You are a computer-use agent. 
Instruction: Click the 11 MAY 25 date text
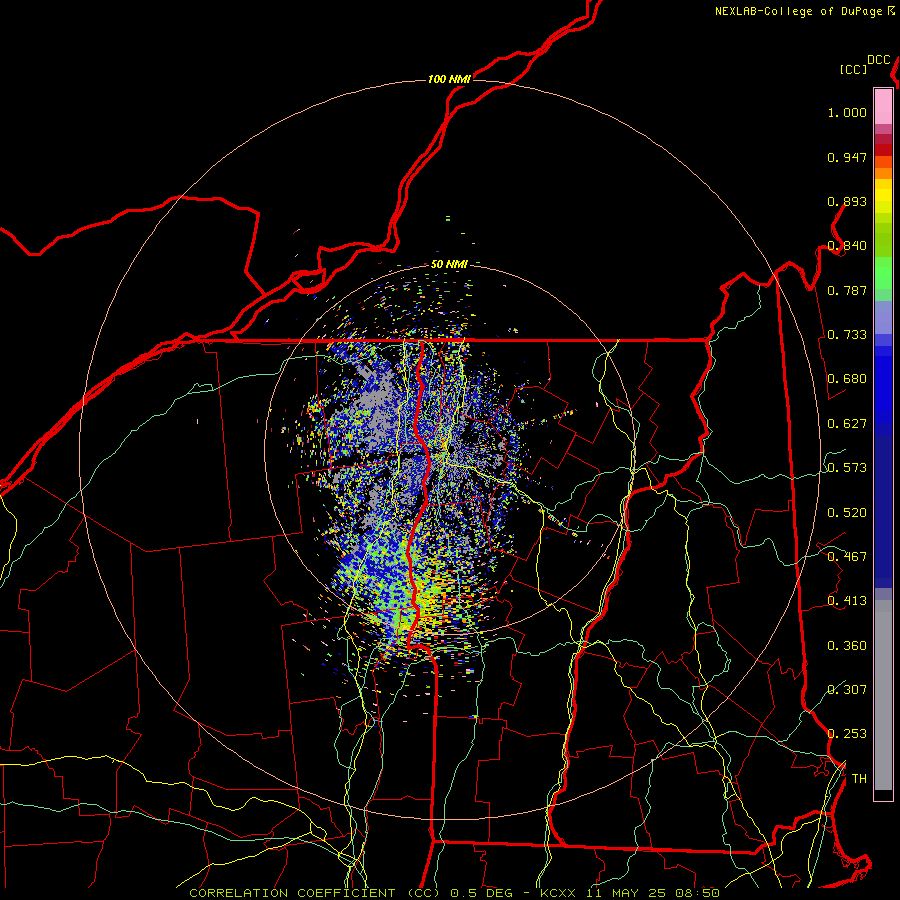[x=626, y=893]
